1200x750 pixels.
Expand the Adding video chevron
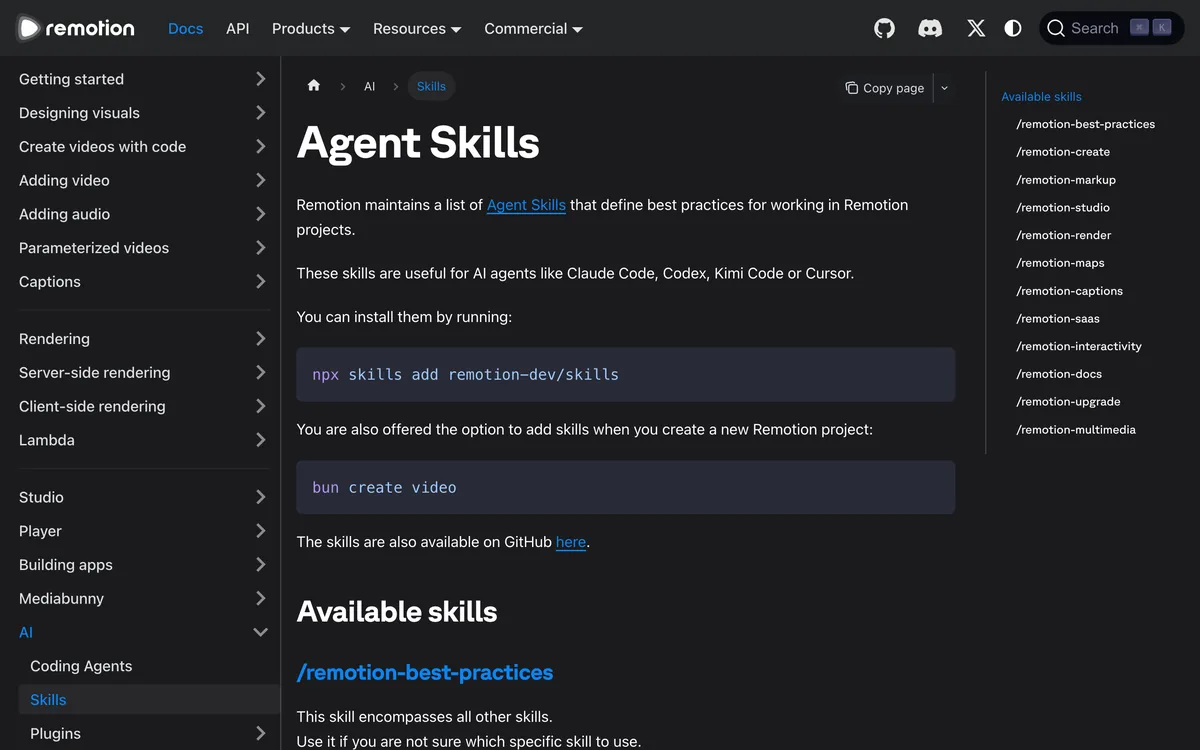point(260,180)
